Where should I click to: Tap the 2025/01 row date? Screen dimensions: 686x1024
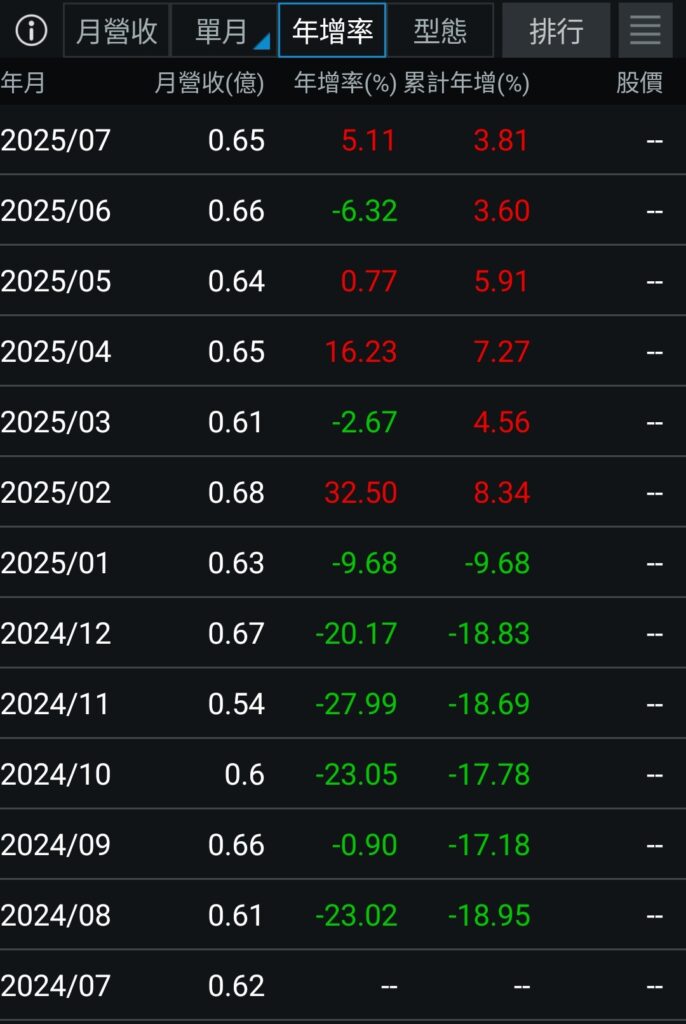click(x=56, y=563)
